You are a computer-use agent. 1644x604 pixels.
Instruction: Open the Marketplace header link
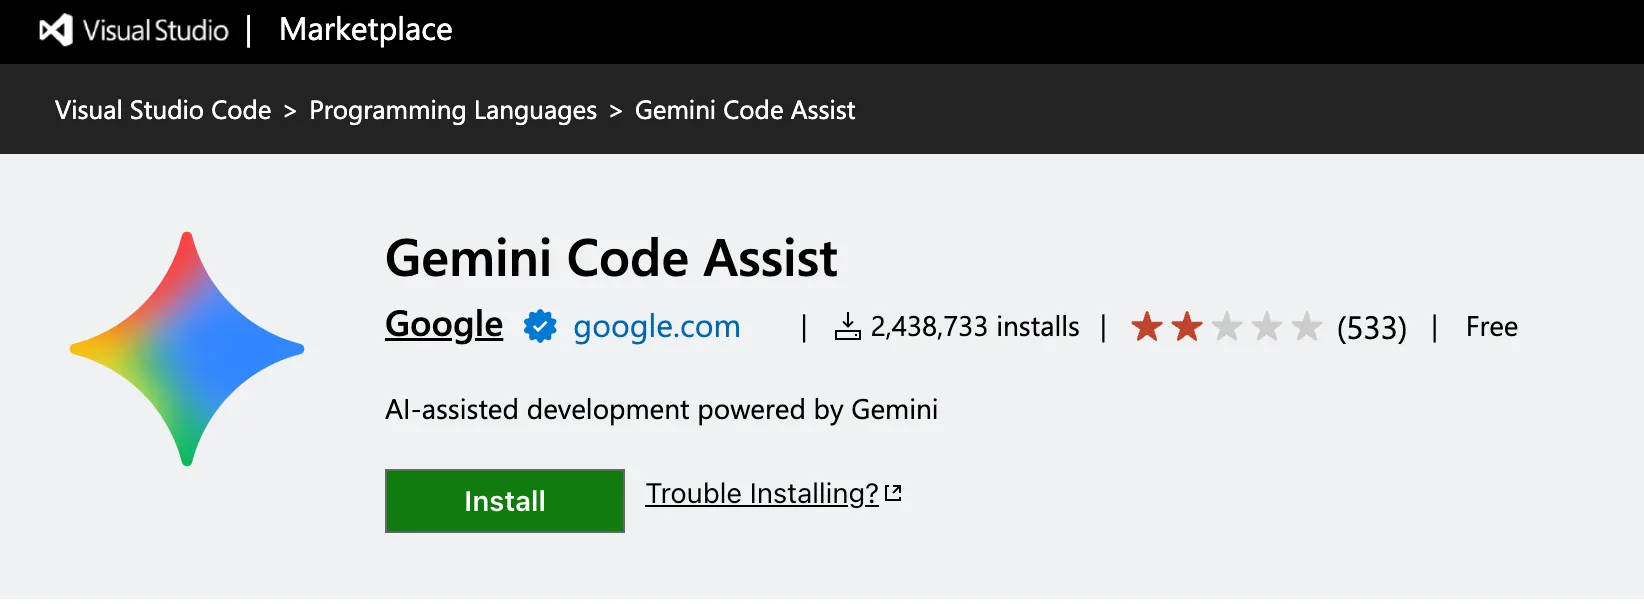pyautogui.click(x=365, y=30)
